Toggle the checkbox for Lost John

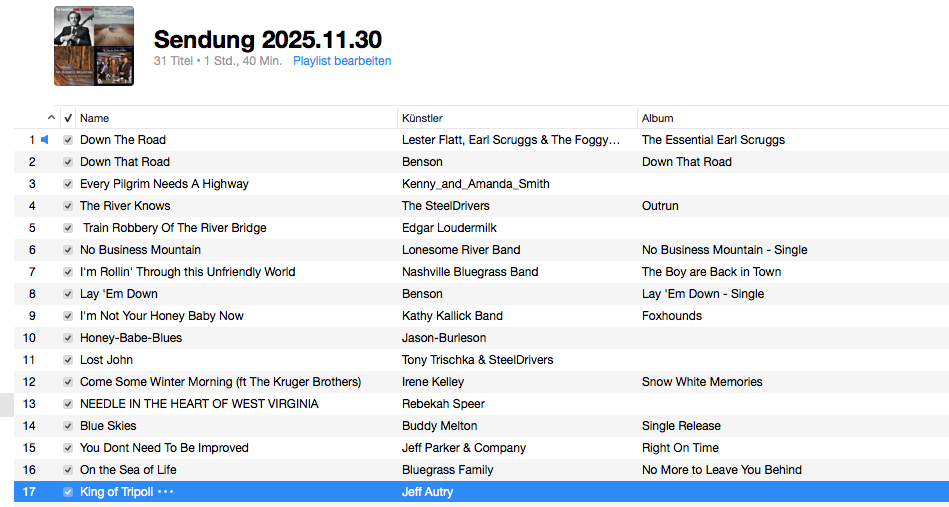(x=68, y=360)
